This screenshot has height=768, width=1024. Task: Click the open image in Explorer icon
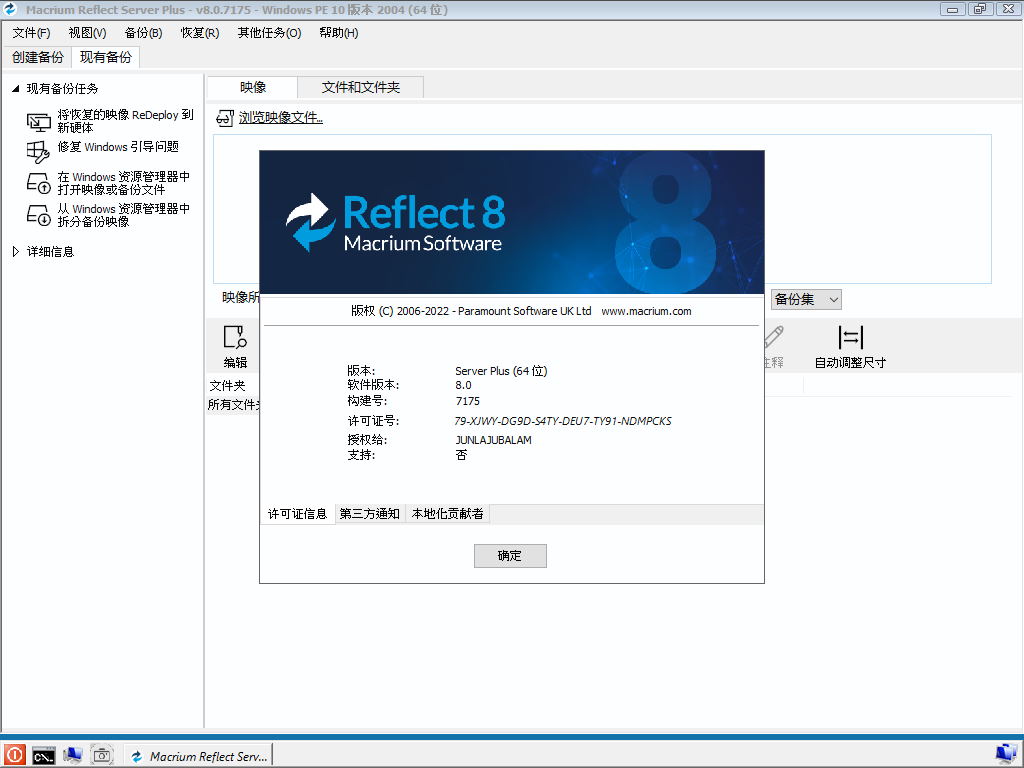pos(38,183)
